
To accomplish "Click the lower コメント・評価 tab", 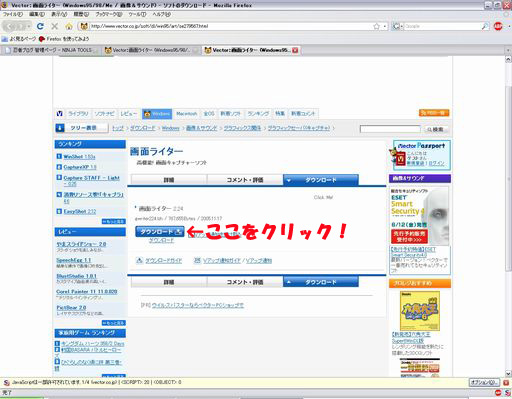I will pos(245,282).
